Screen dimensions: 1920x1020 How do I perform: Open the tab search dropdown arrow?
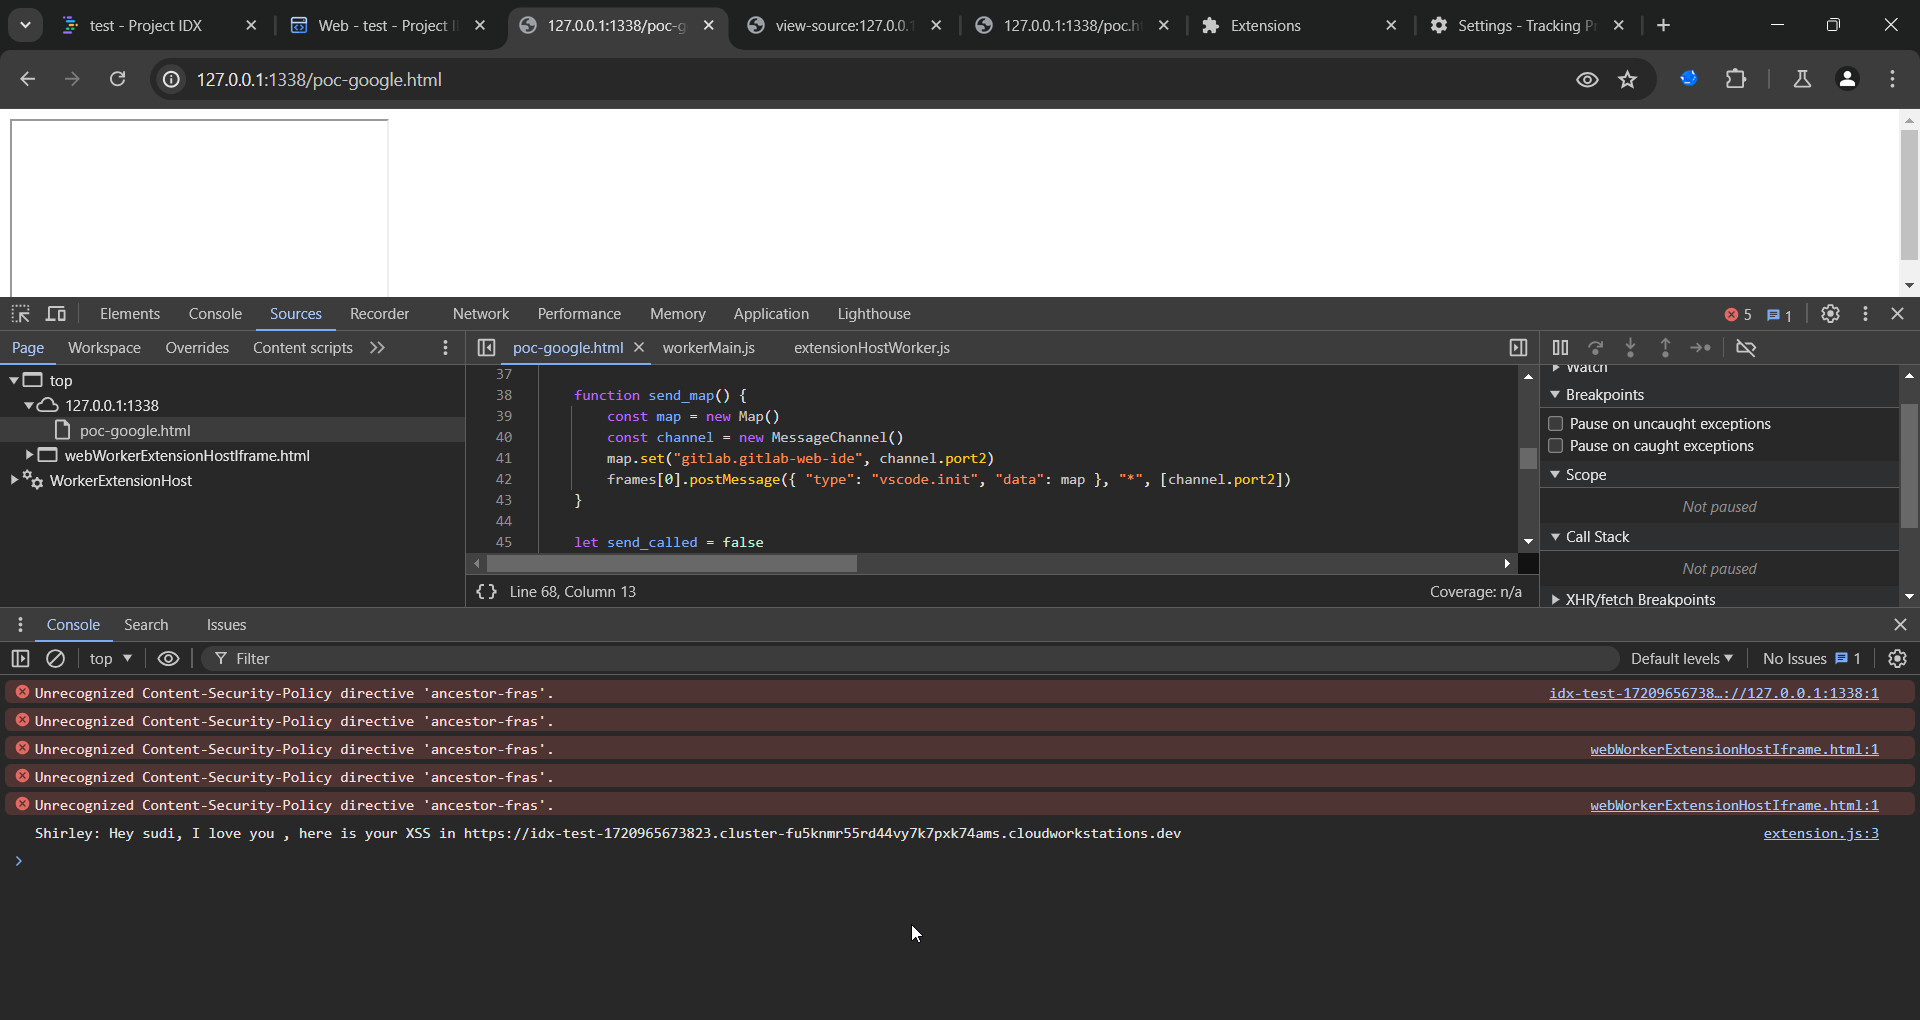[25, 25]
